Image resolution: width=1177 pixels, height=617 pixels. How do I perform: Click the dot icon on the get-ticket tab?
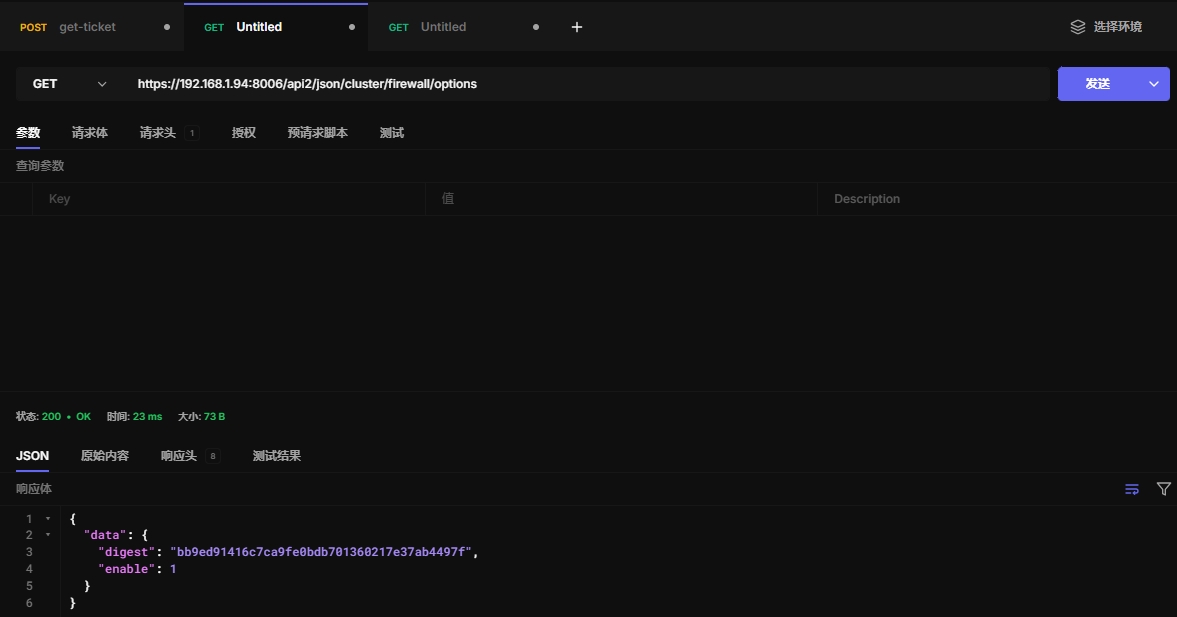167,27
